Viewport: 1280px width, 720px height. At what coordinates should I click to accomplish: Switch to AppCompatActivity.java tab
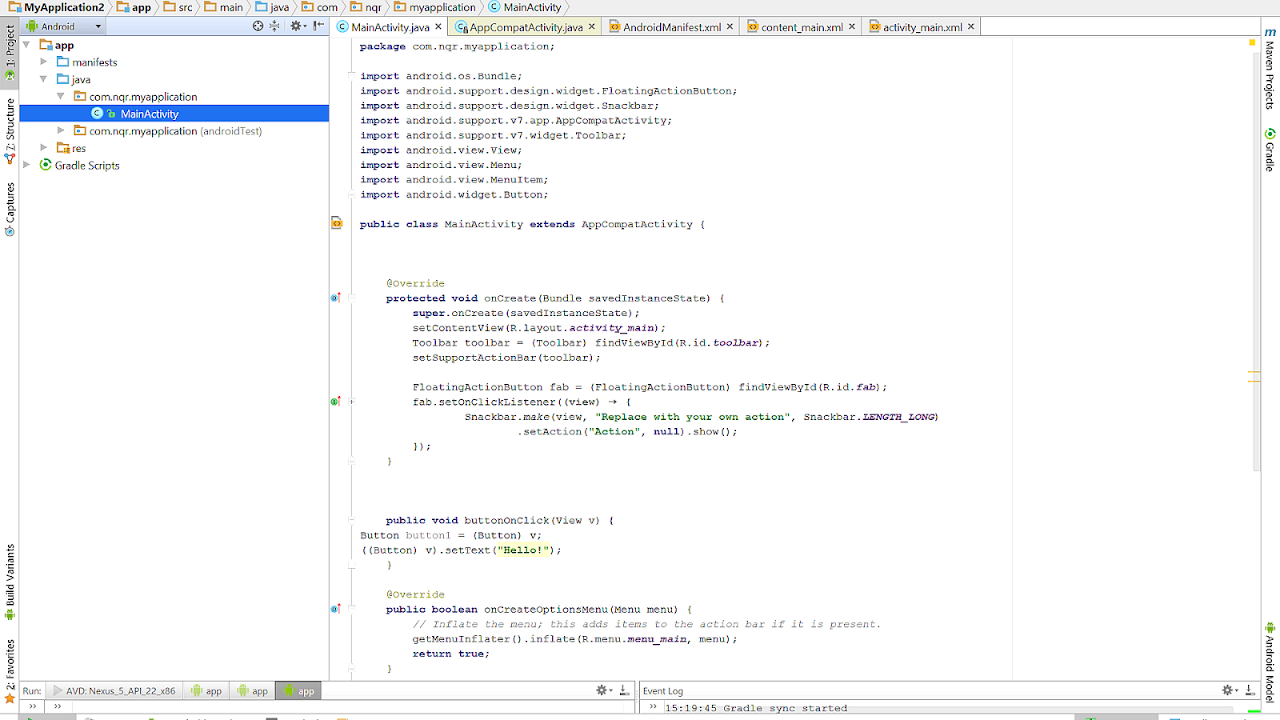[526, 27]
